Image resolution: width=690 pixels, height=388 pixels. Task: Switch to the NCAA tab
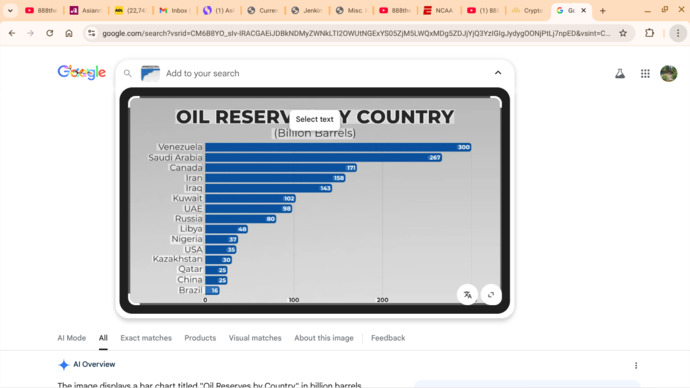pyautogui.click(x=438, y=11)
